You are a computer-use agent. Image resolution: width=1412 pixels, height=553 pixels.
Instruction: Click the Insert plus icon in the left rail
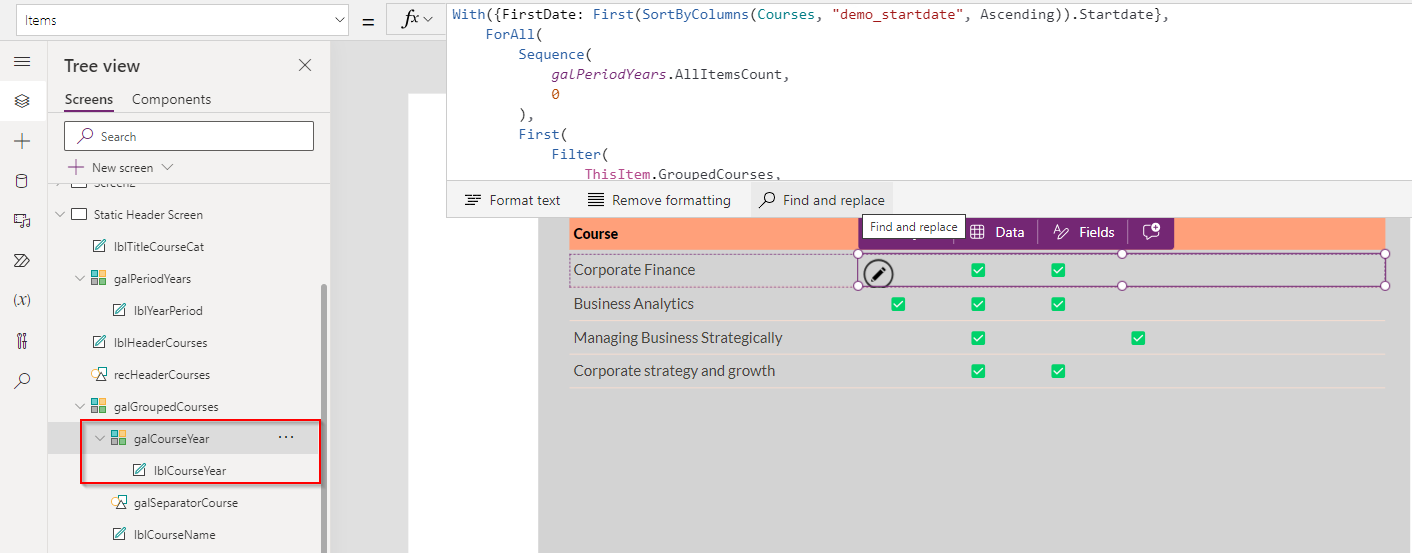22,141
